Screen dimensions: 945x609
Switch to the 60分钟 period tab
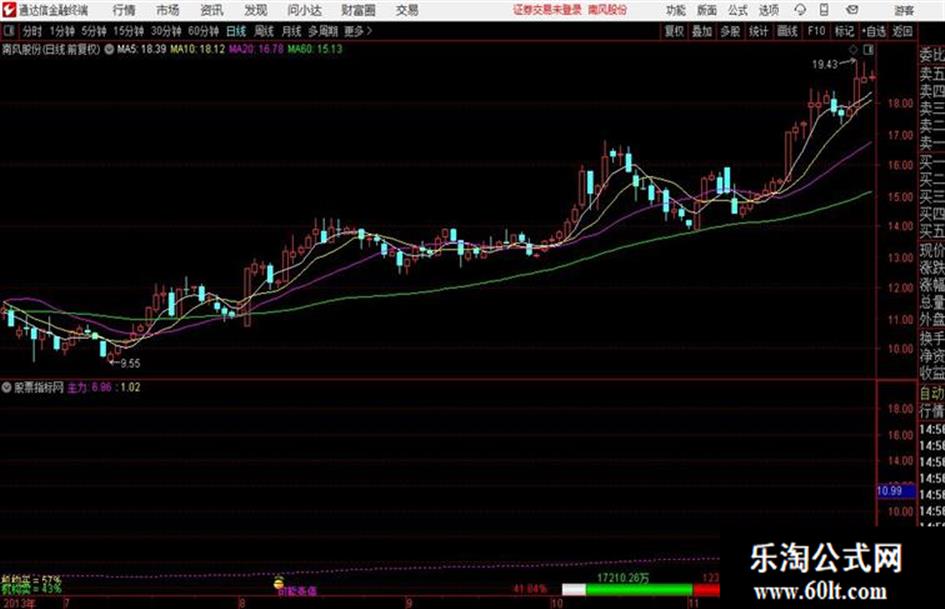tap(203, 31)
